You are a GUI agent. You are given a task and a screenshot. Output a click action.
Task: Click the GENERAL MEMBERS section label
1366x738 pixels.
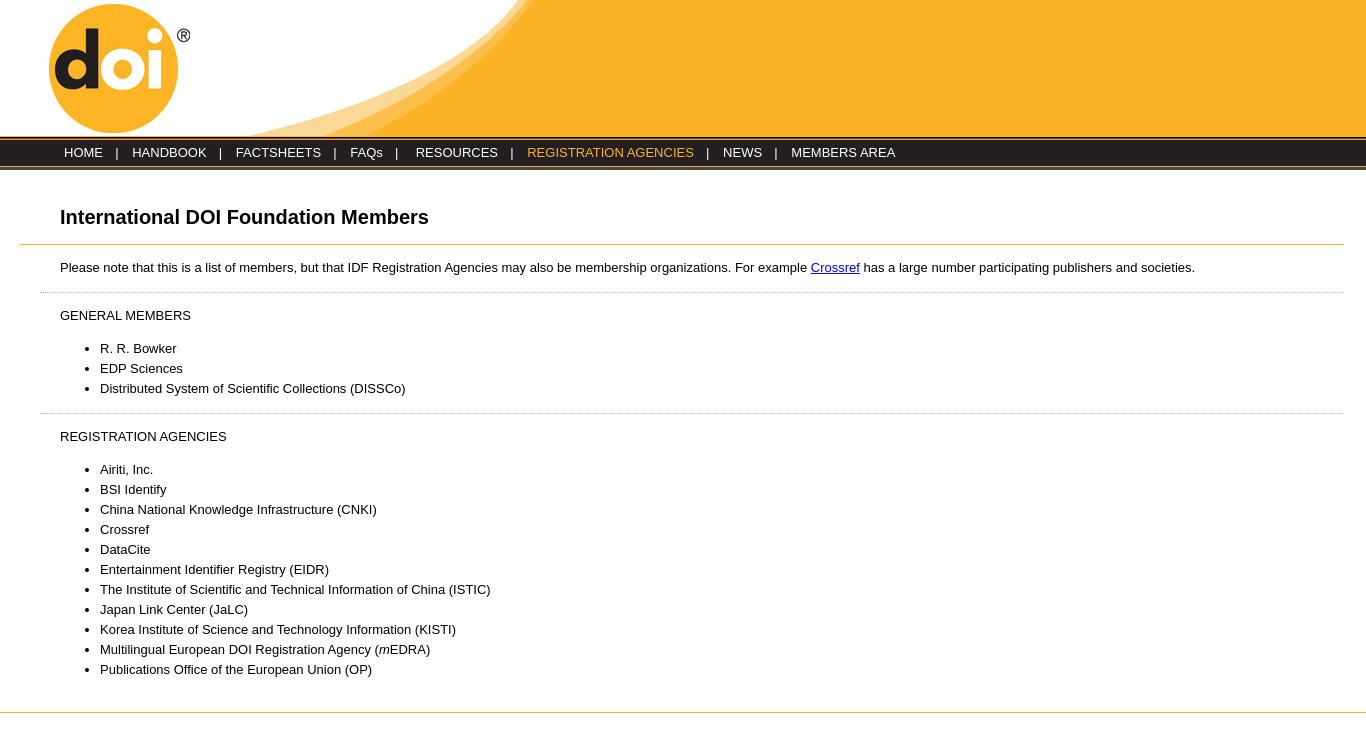[125, 316]
